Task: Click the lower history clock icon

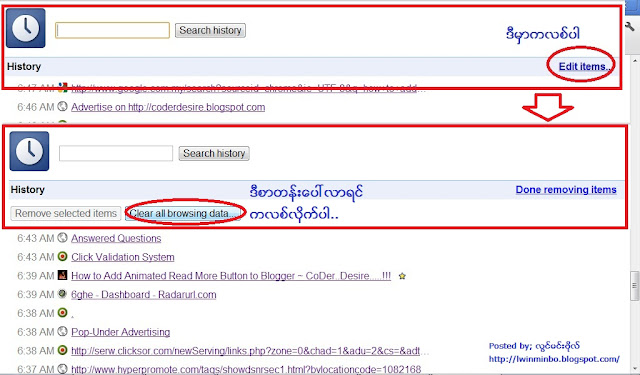Action: click(x=29, y=151)
